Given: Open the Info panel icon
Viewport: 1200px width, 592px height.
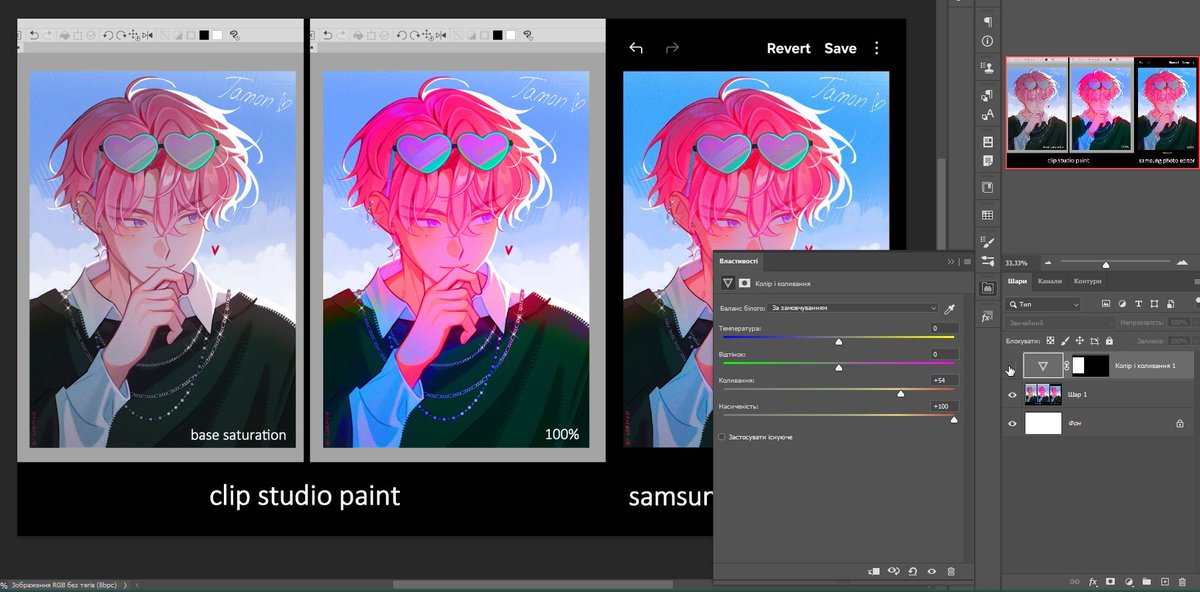Looking at the screenshot, I should [987, 42].
